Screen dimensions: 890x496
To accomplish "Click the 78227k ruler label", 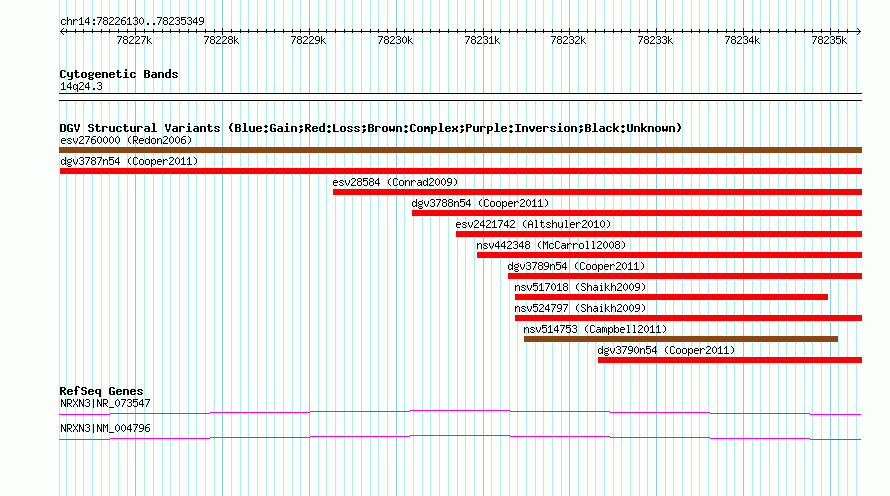I will 134,40.
